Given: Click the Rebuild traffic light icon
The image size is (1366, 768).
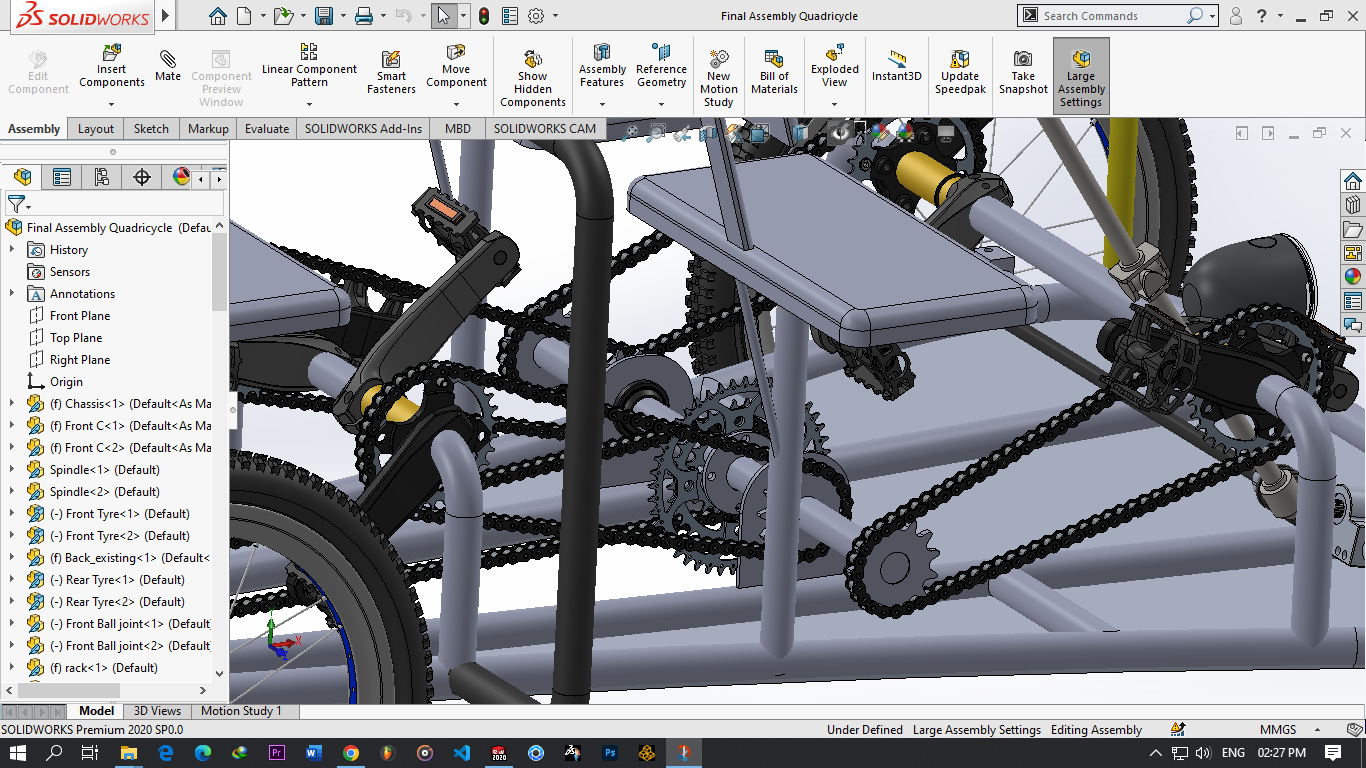Looking at the screenshot, I should point(484,16).
